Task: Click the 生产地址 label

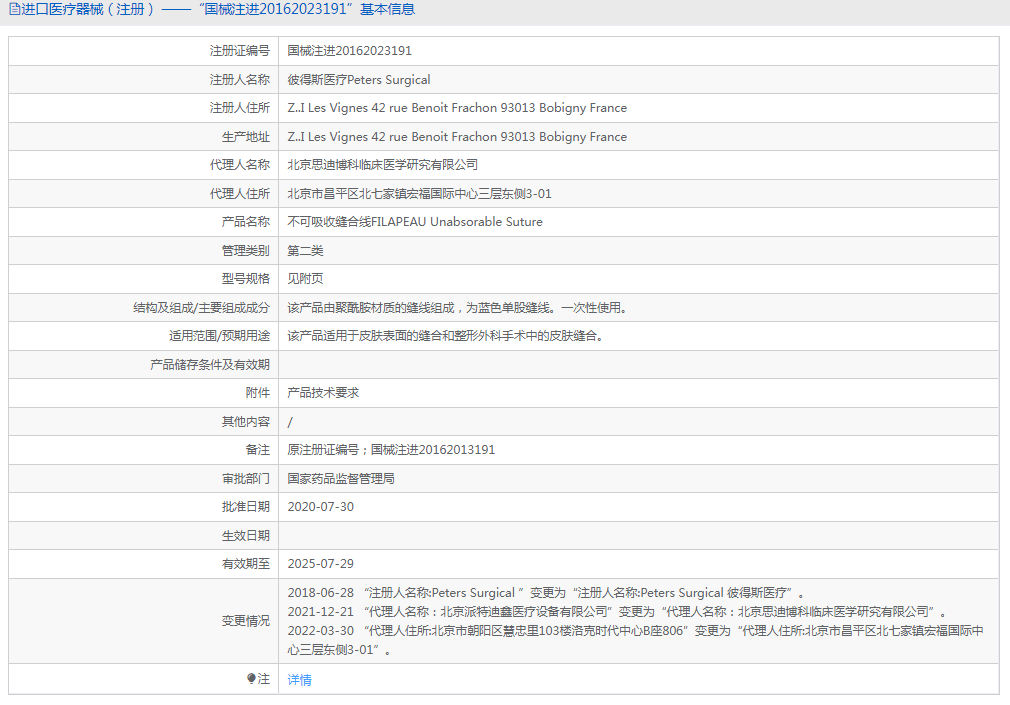Action: [x=245, y=137]
